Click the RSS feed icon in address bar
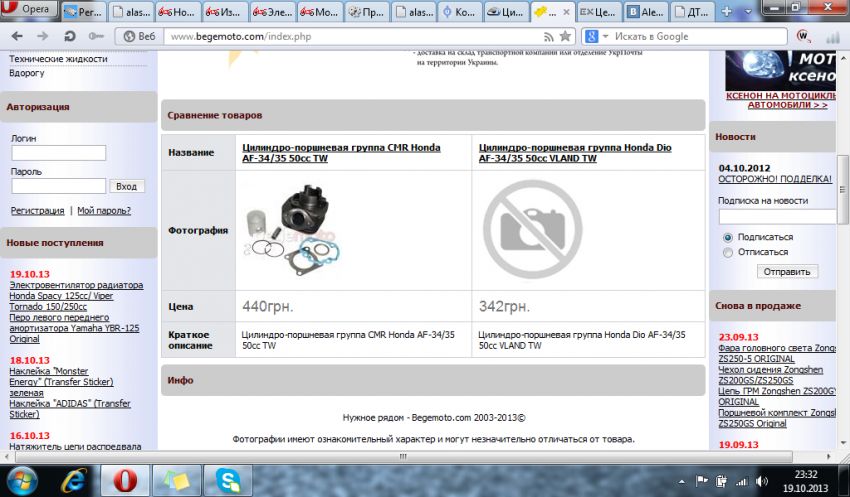Viewport: 850px width, 497px height. [549, 37]
